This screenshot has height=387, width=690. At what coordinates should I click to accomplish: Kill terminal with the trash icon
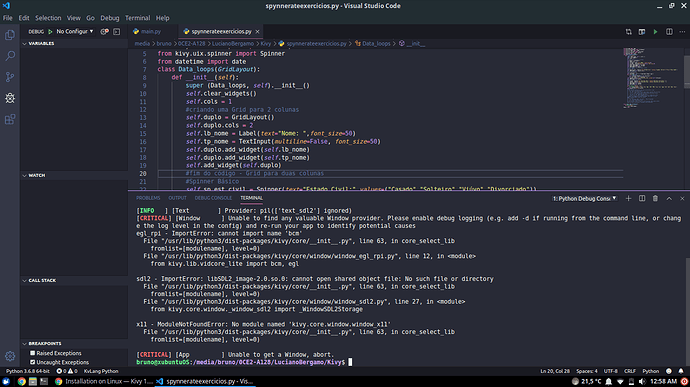[x=655, y=199]
